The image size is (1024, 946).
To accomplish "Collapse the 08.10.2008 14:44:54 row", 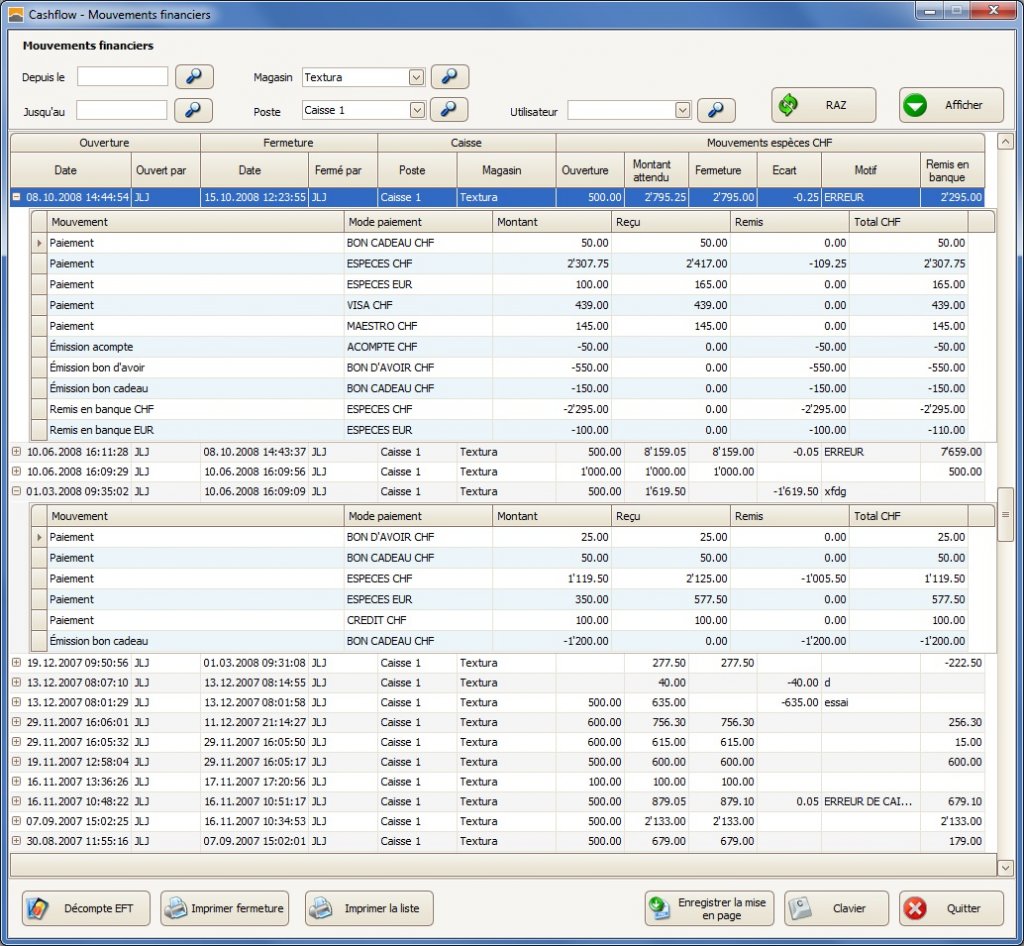I will pos(16,198).
